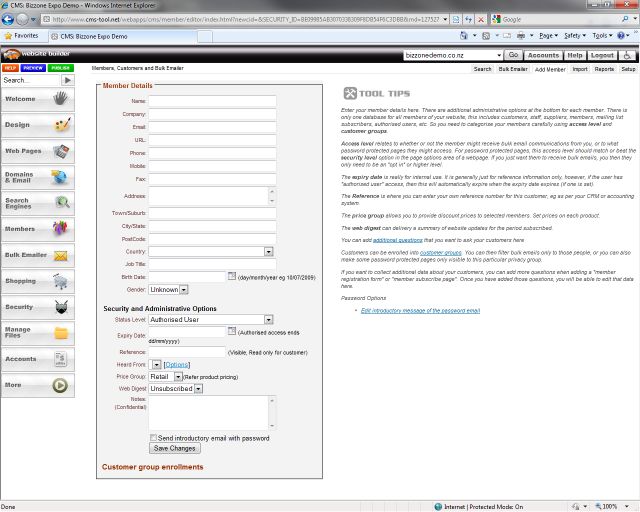The width and height of the screenshot is (640, 512).
Task: Open Web Pages from the sidebar
Action: [x=37, y=151]
